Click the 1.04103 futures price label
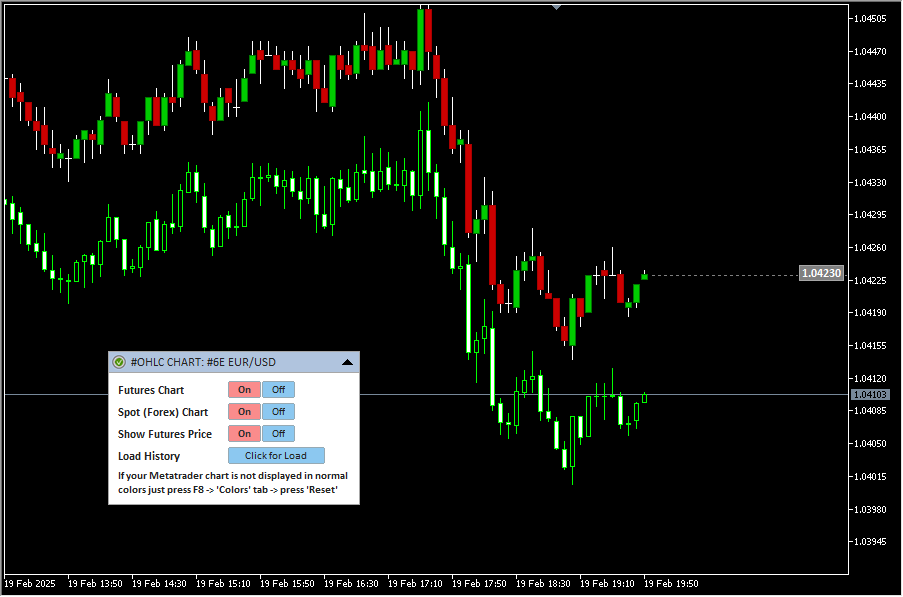Viewport: 903px width, 597px height. click(869, 395)
